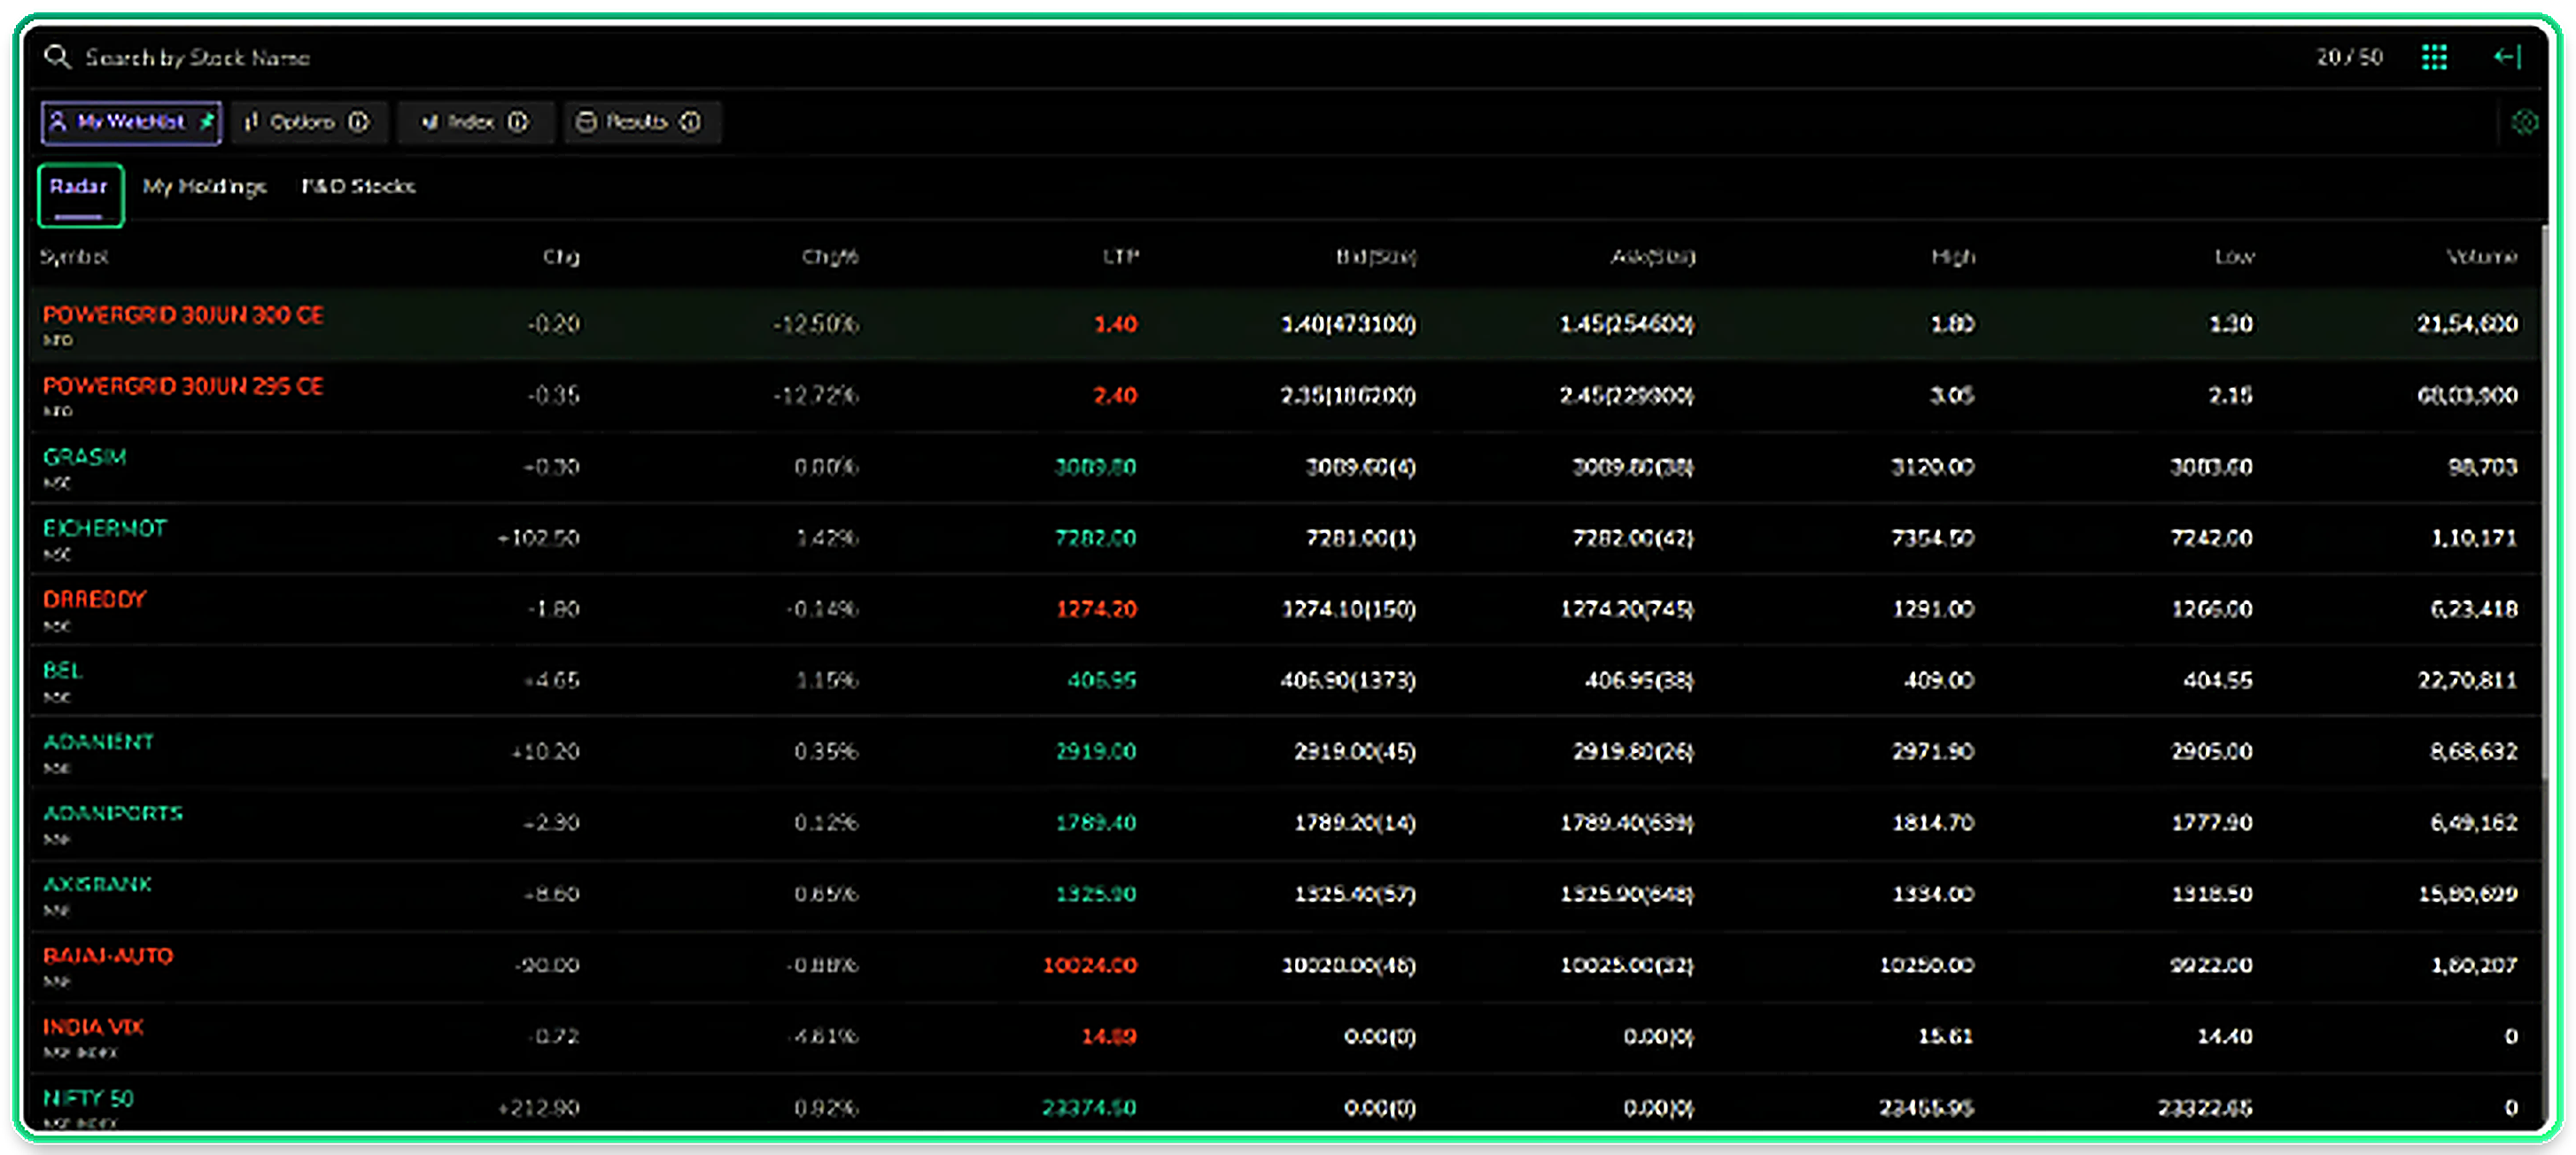Click high value 2971.90 for ADANIENT

pyautogui.click(x=1932, y=752)
